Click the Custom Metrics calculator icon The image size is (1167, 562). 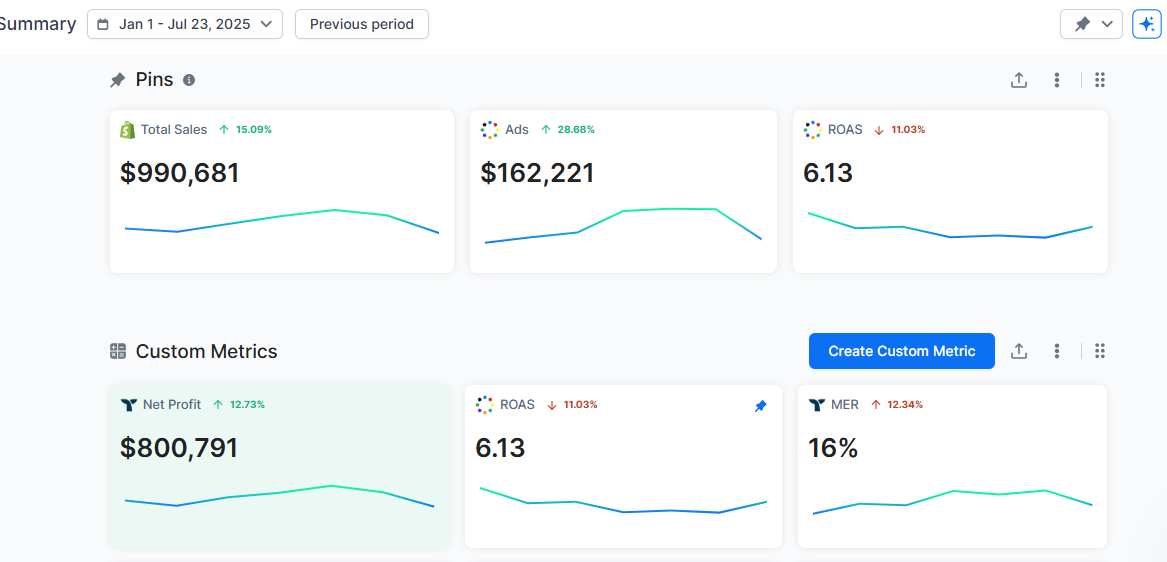pos(118,351)
